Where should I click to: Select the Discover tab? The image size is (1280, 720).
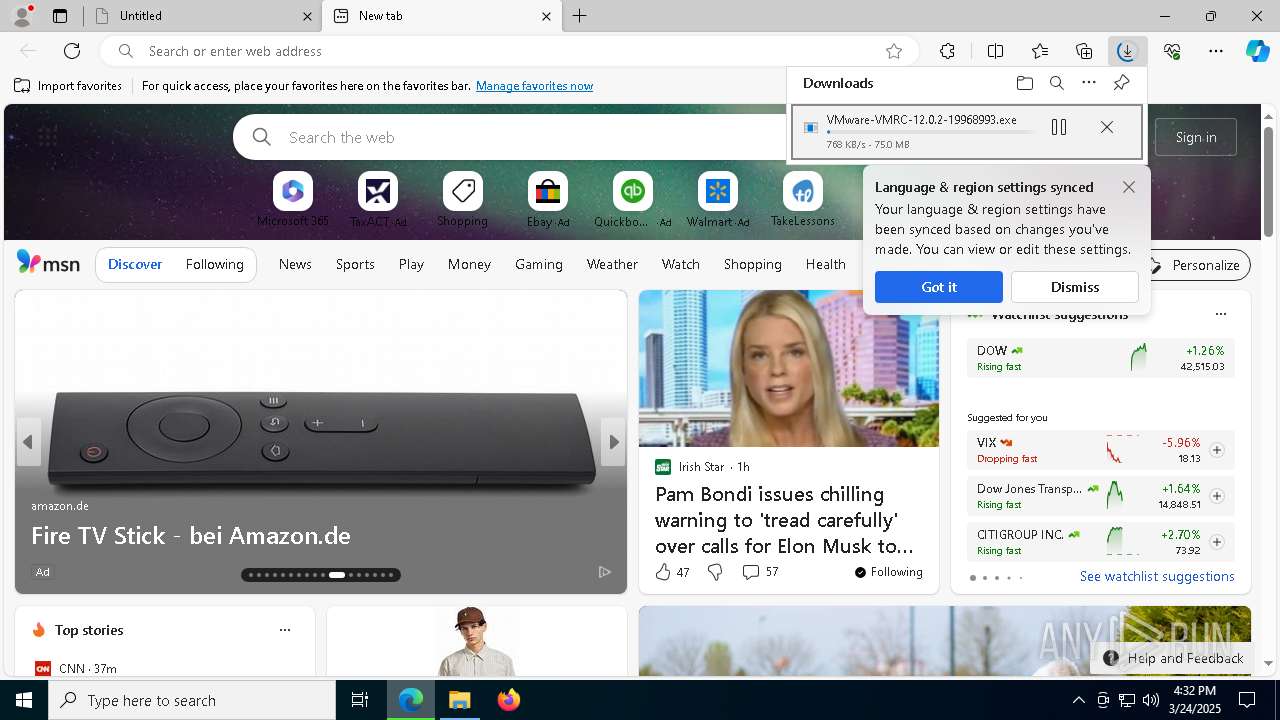[135, 264]
